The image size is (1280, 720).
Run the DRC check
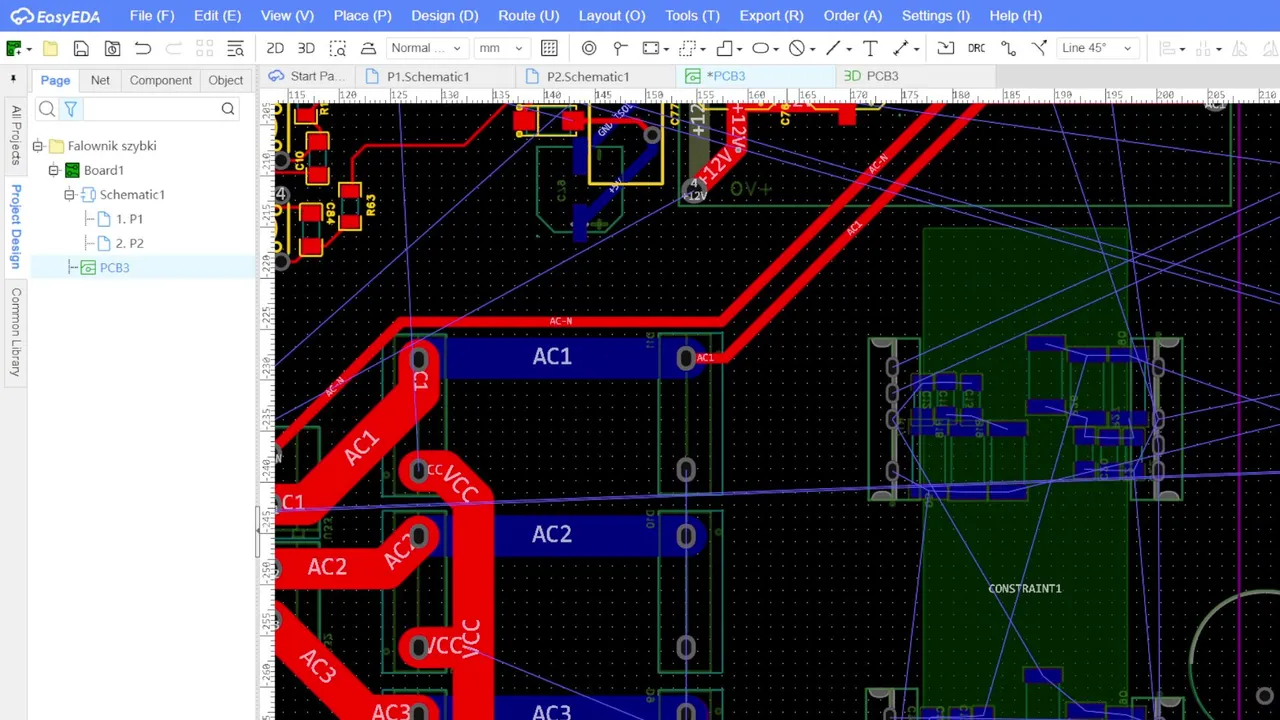coord(976,48)
